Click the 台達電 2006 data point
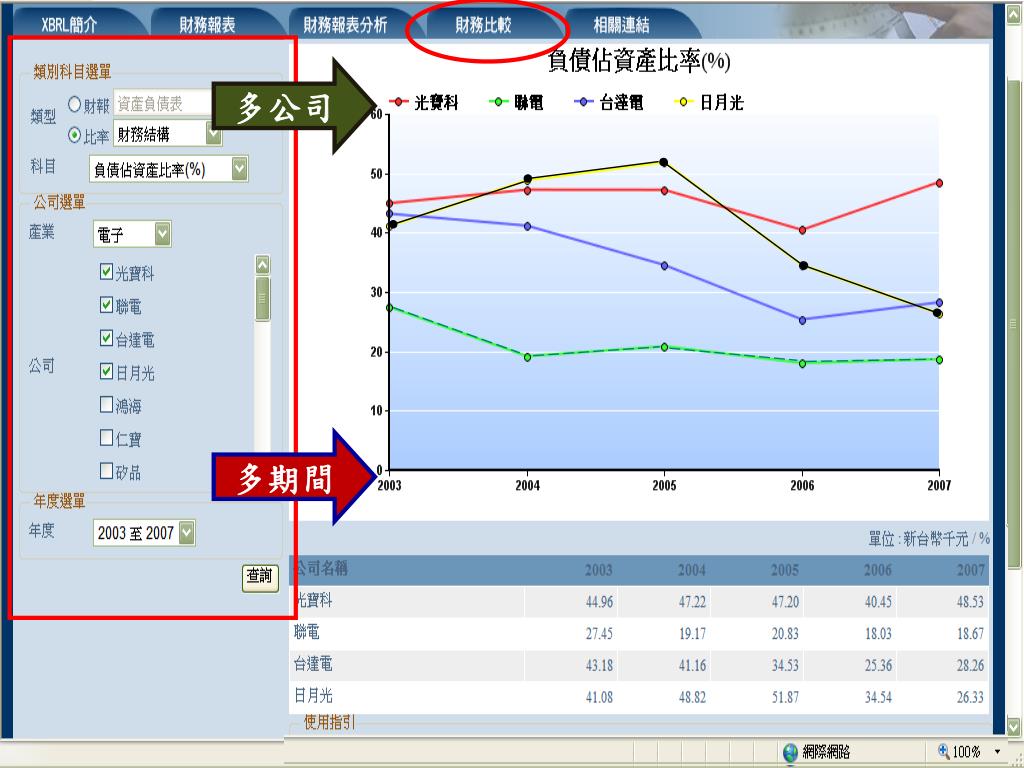 pyautogui.click(x=803, y=321)
